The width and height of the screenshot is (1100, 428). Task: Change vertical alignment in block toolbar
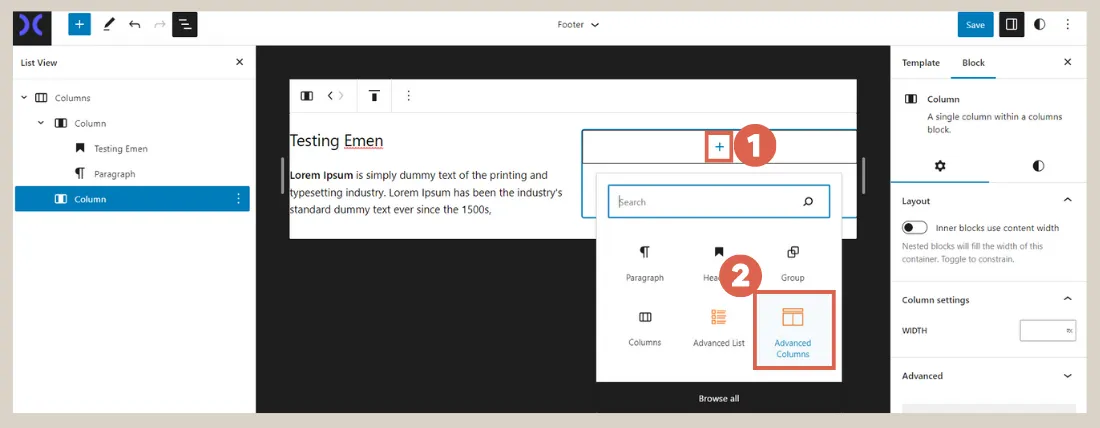point(375,96)
